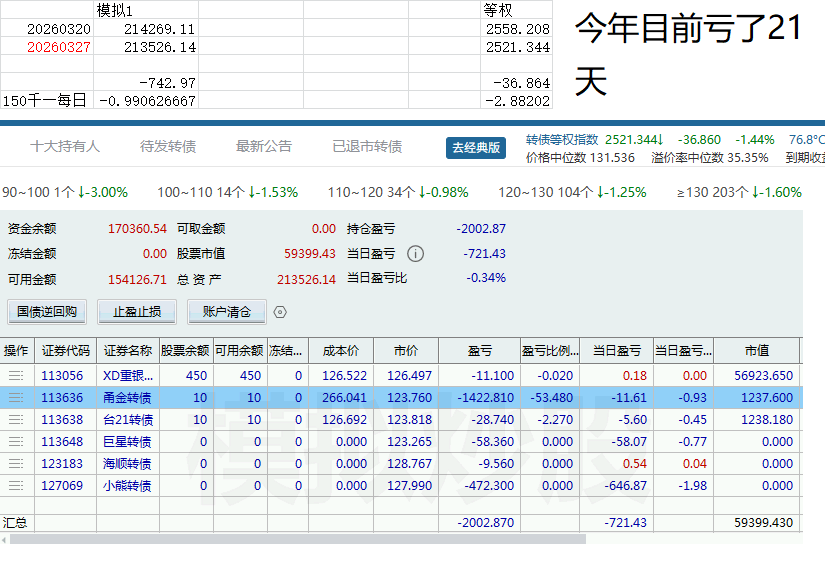Go to the 最新公告 tab
The height and width of the screenshot is (562, 825).
point(264,147)
